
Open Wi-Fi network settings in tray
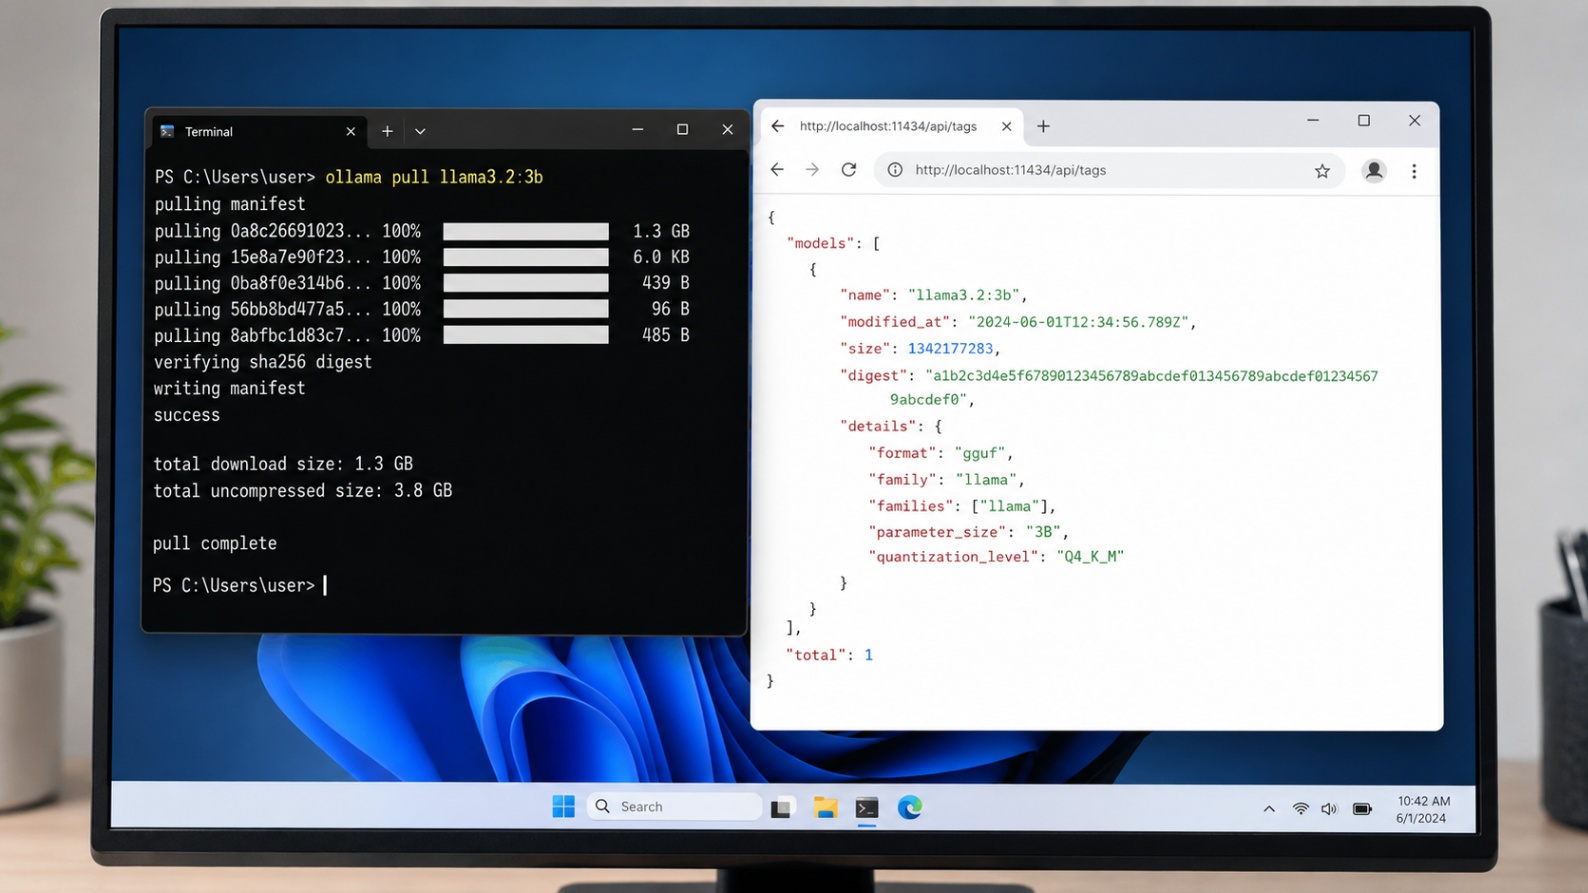pyautogui.click(x=1300, y=809)
